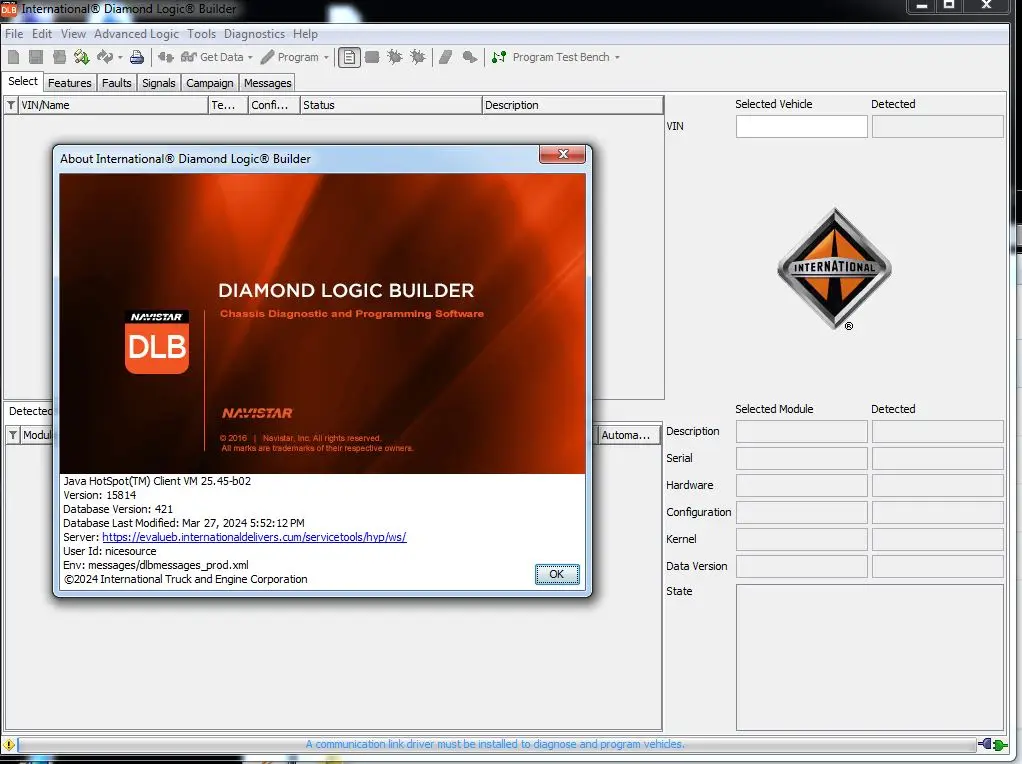Click the "Version: 15814" text
This screenshot has height=764, width=1022.
(x=100, y=495)
